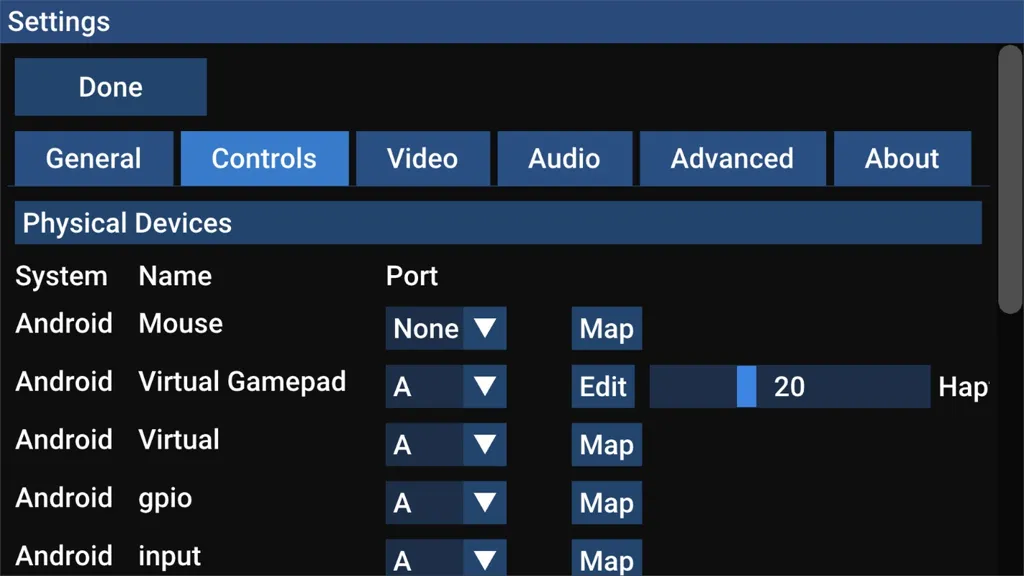Click the Done button

pos(110,87)
